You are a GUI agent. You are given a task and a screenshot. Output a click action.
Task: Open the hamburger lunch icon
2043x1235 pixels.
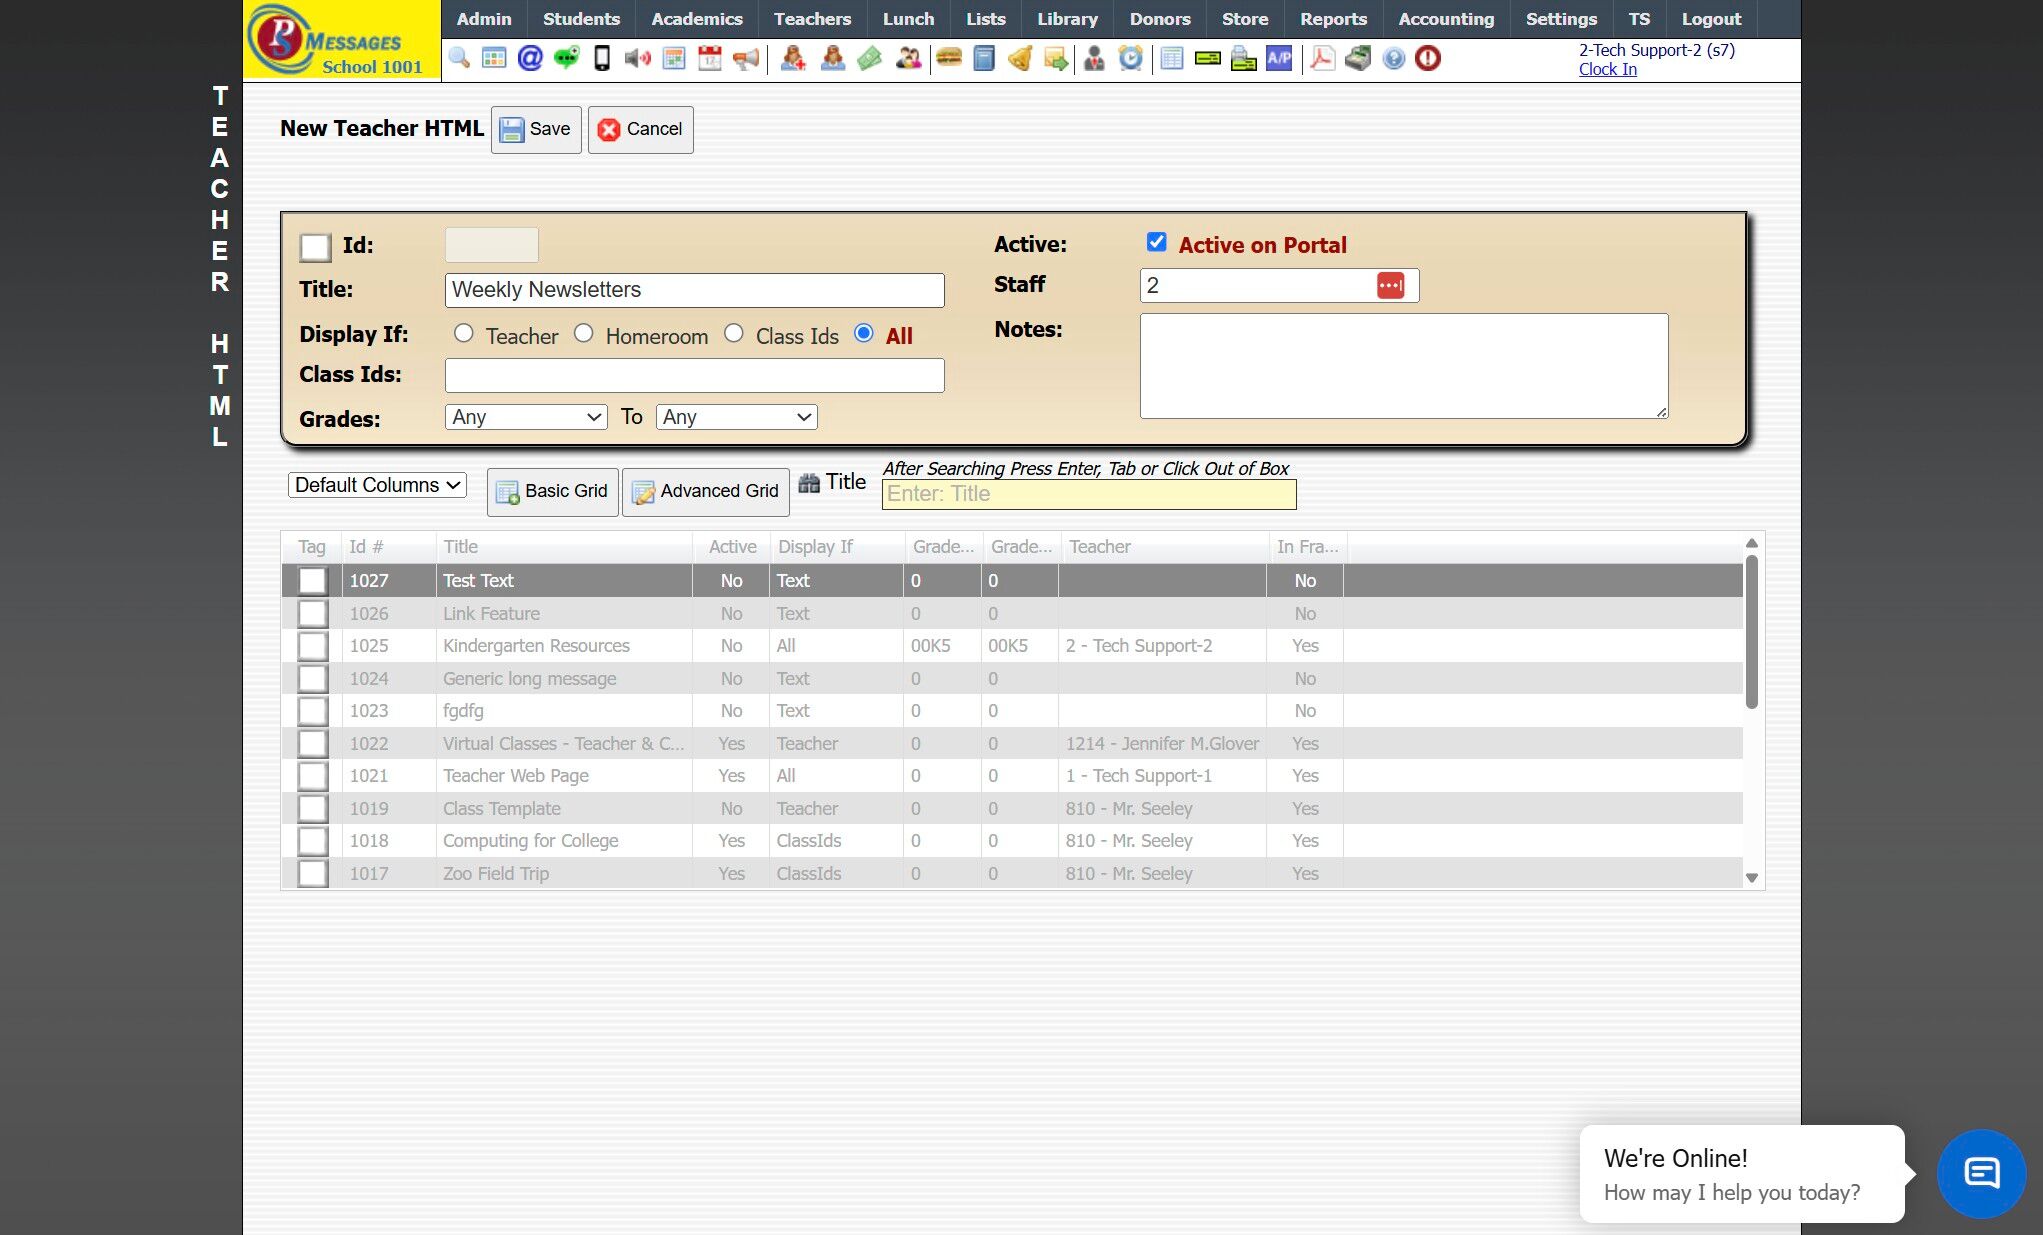point(948,58)
